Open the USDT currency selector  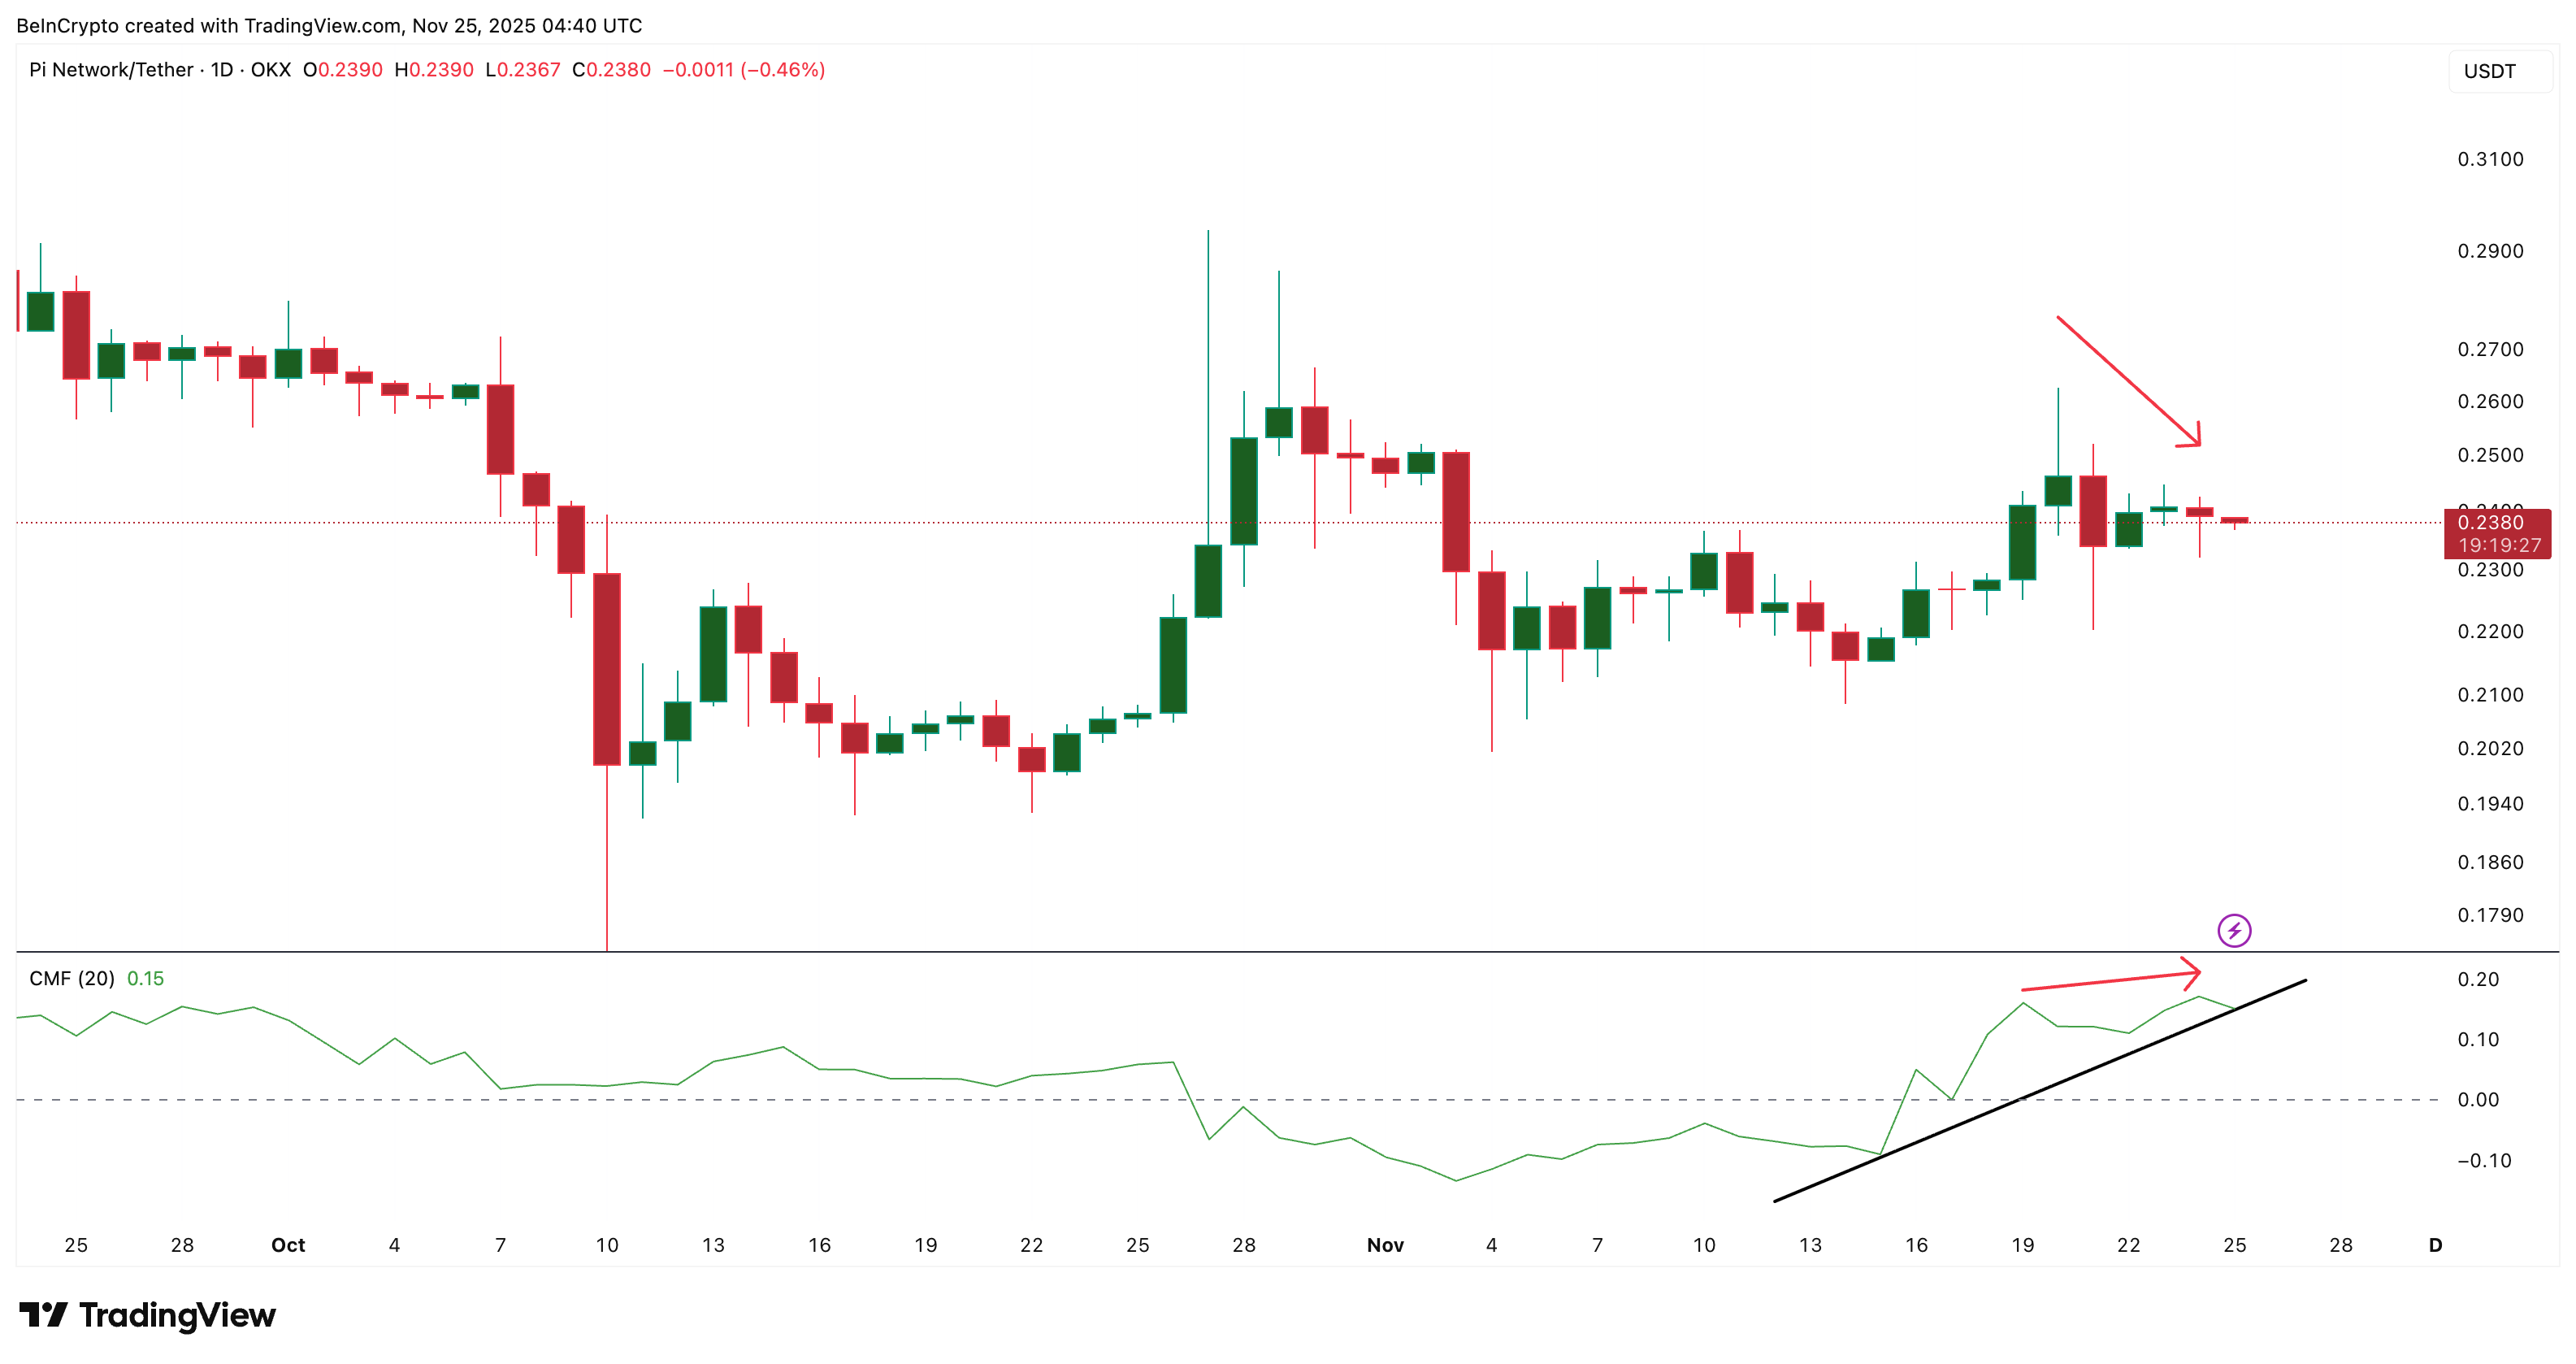pyautogui.click(x=2490, y=70)
